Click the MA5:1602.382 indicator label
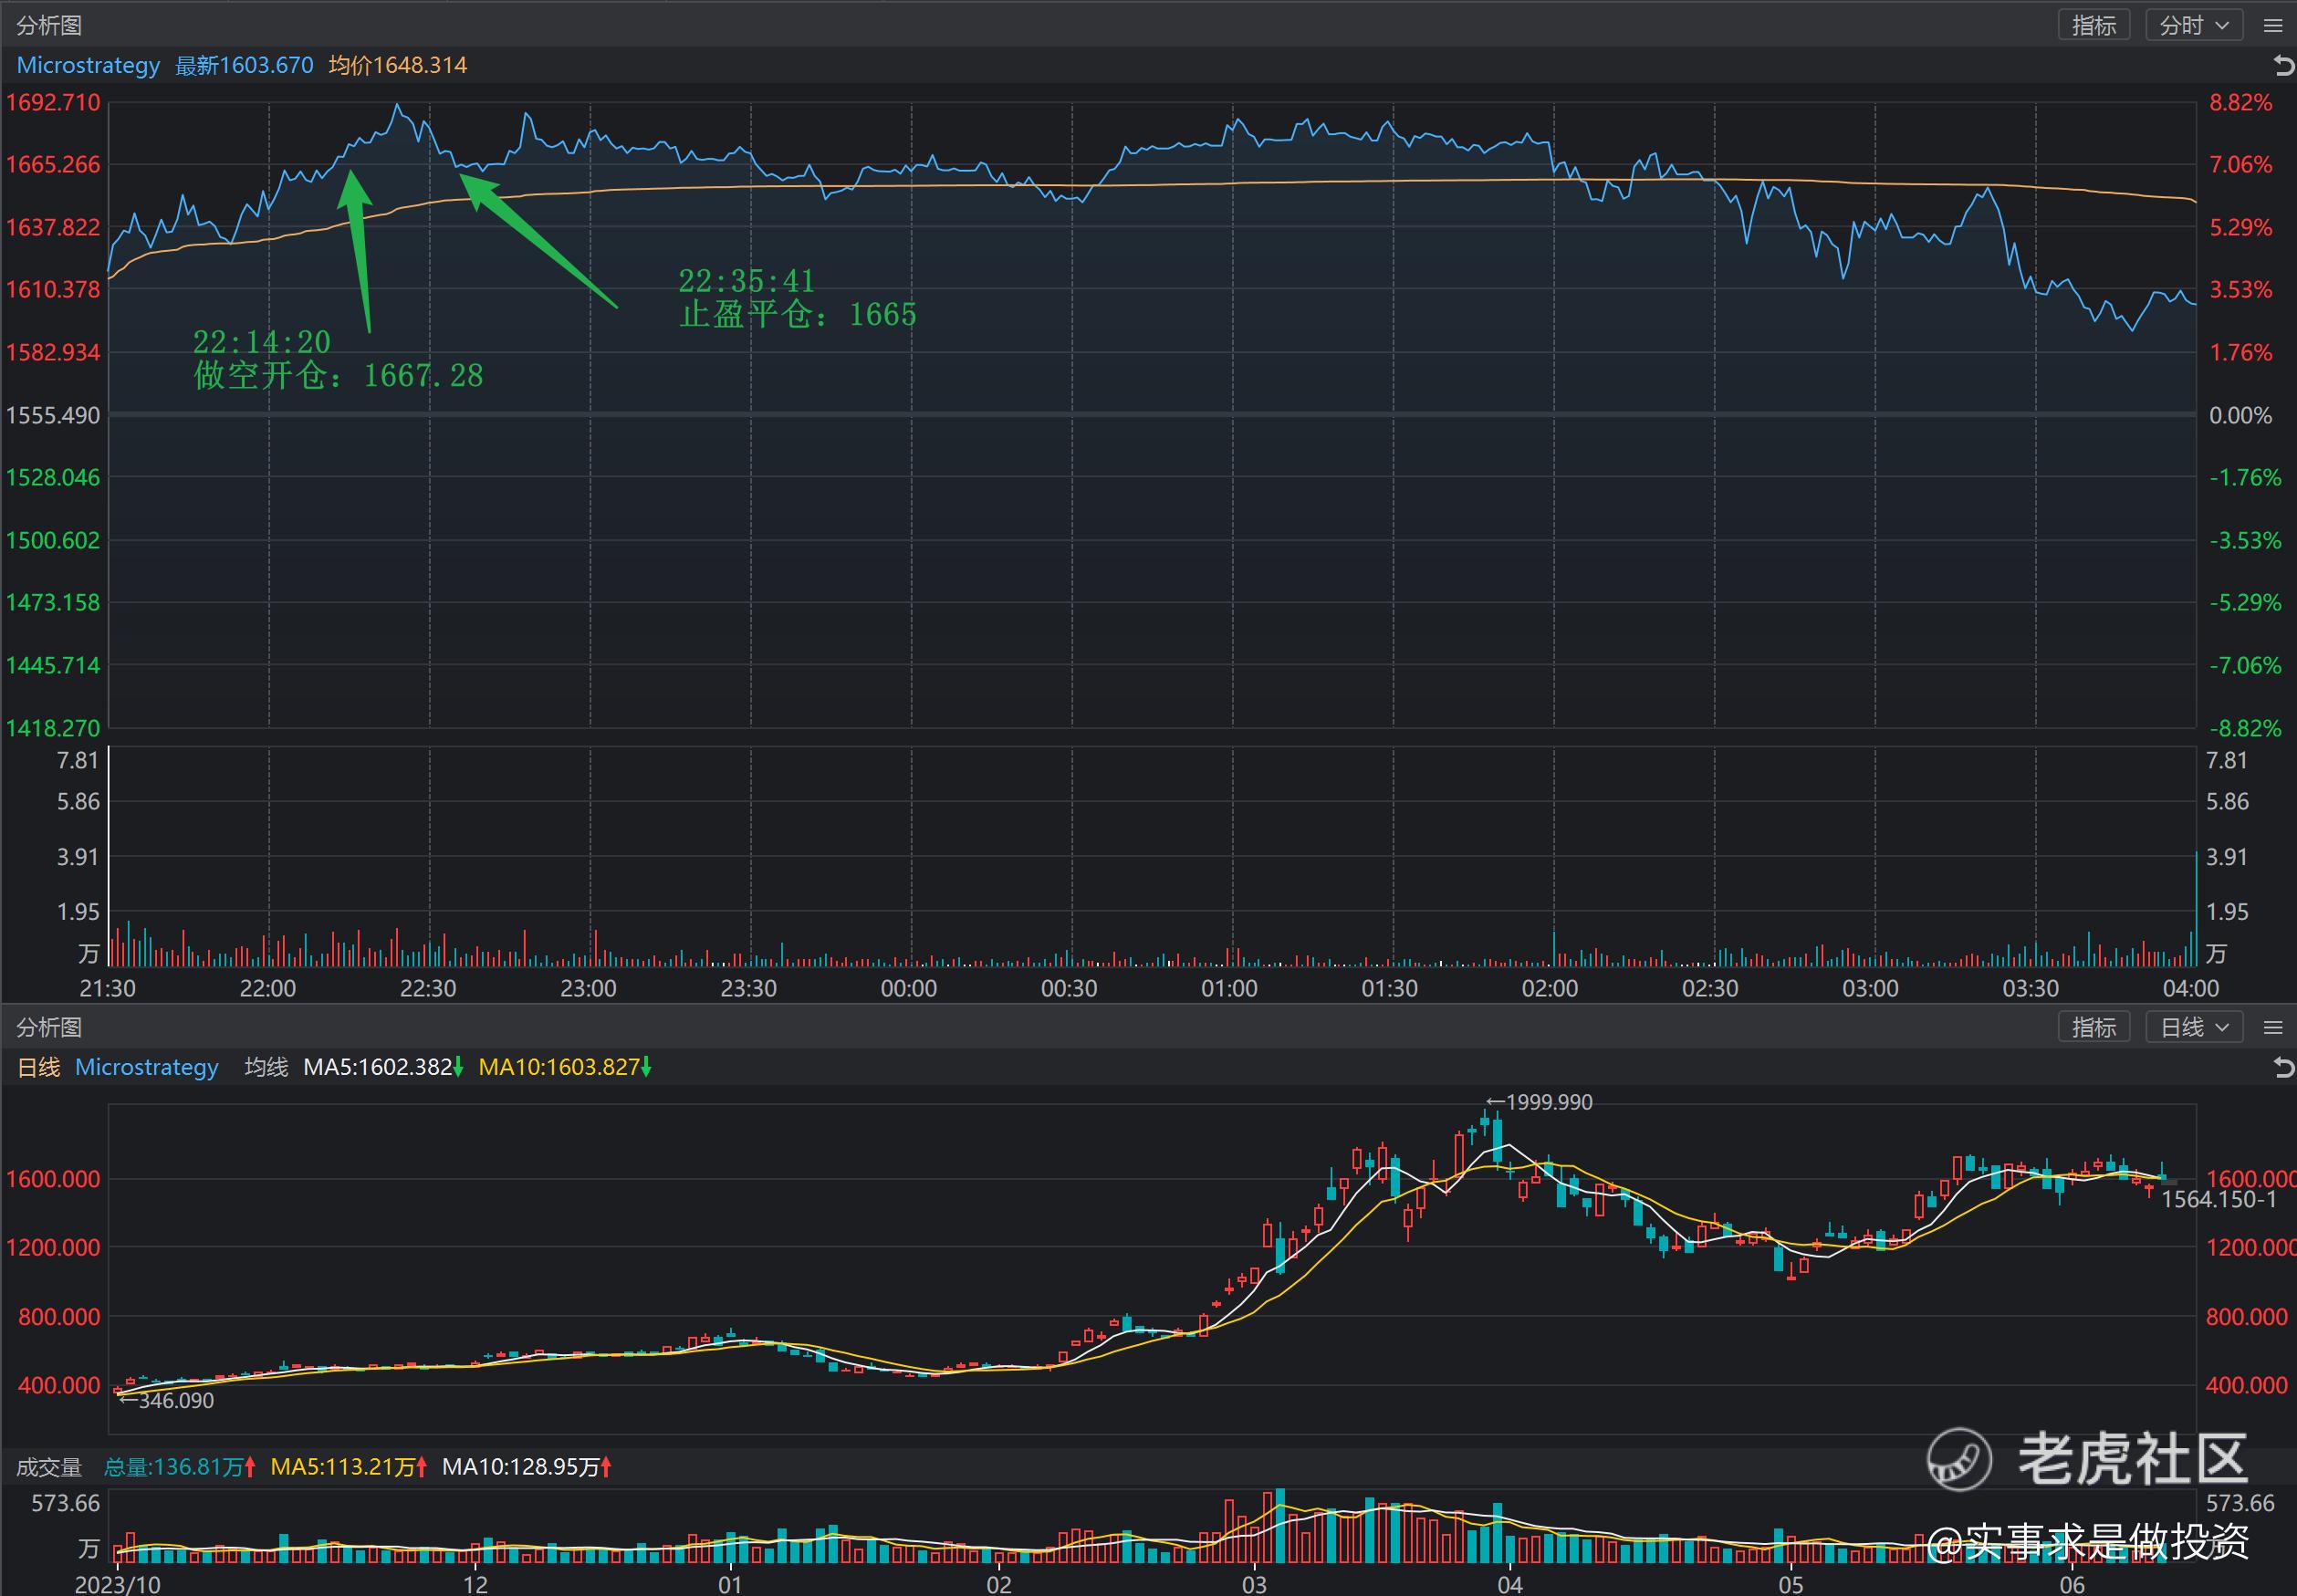This screenshot has width=2297, height=1596. pyautogui.click(x=383, y=1067)
